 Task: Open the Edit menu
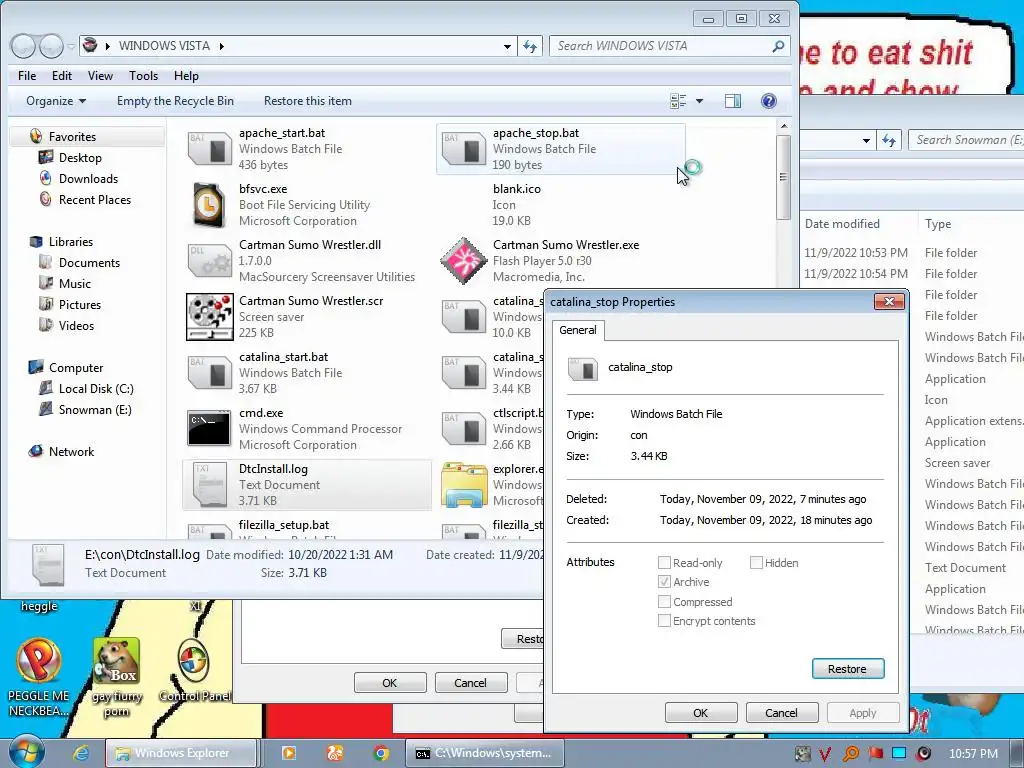62,76
